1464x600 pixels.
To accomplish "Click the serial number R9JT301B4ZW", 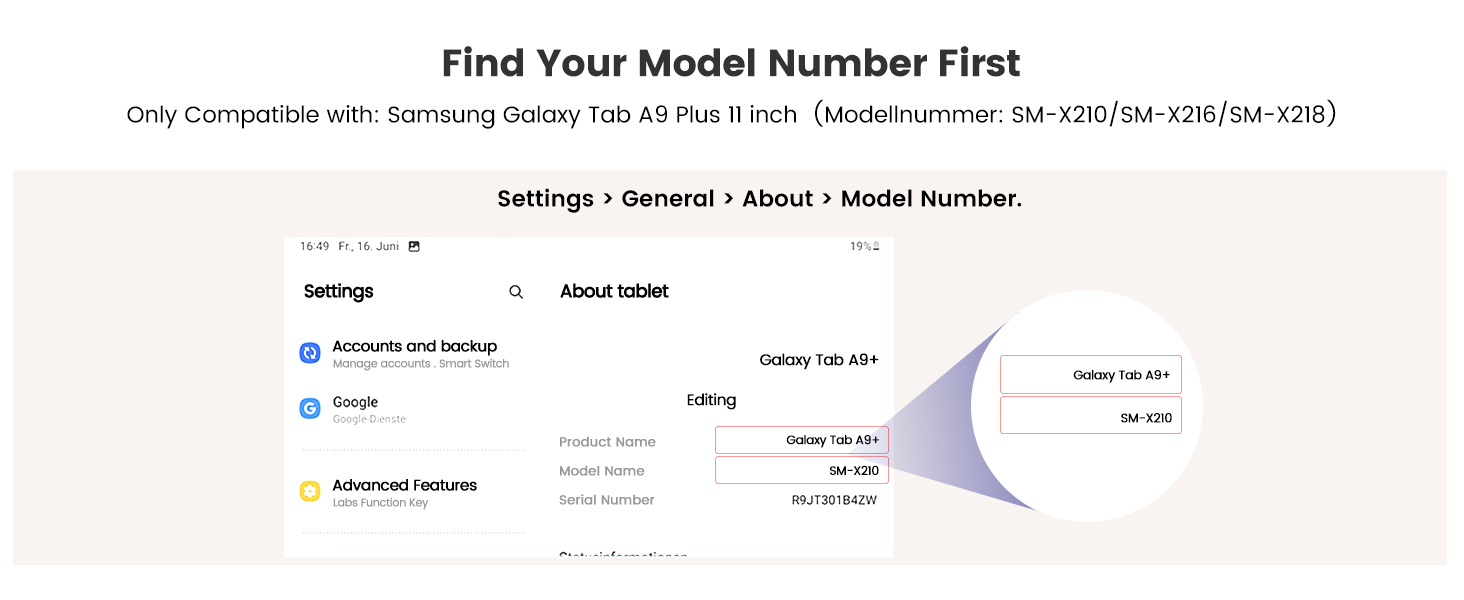I will 834,500.
